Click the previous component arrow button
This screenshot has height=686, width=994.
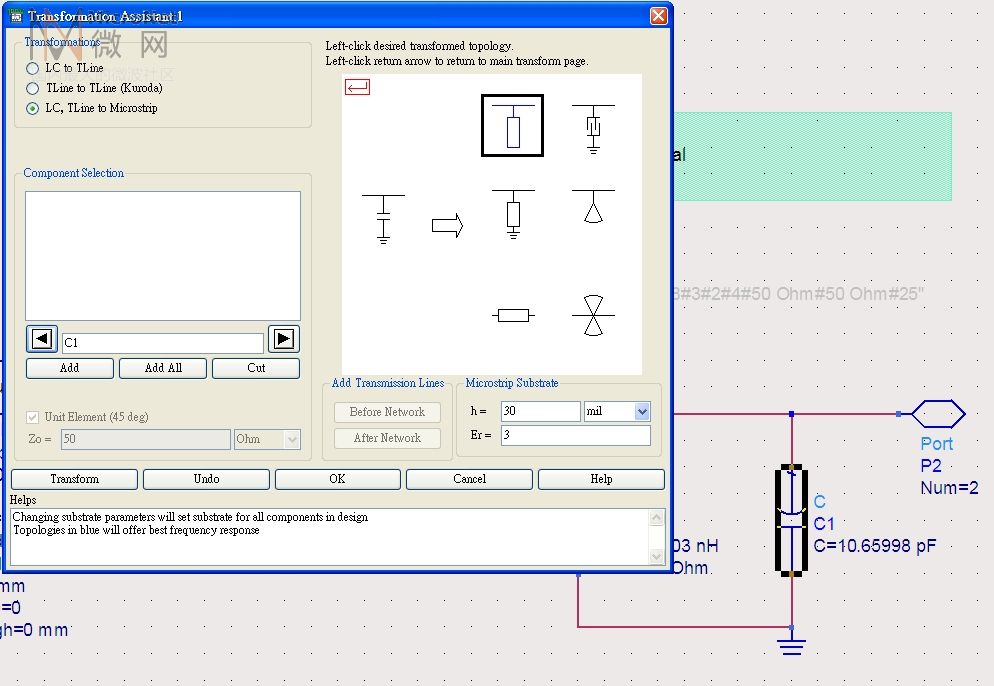tap(42, 339)
